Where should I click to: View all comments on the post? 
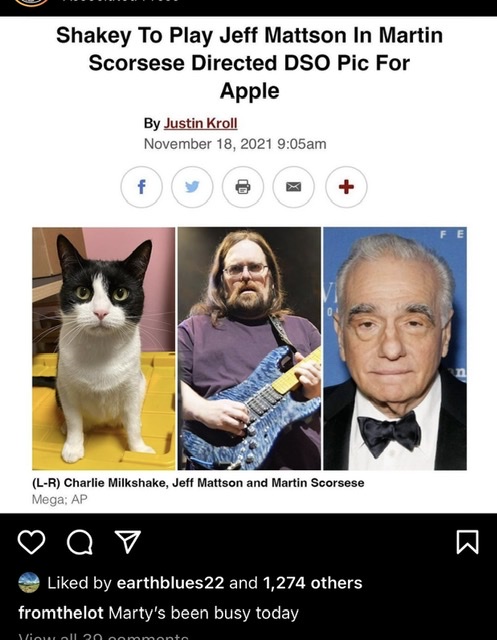coord(104,636)
